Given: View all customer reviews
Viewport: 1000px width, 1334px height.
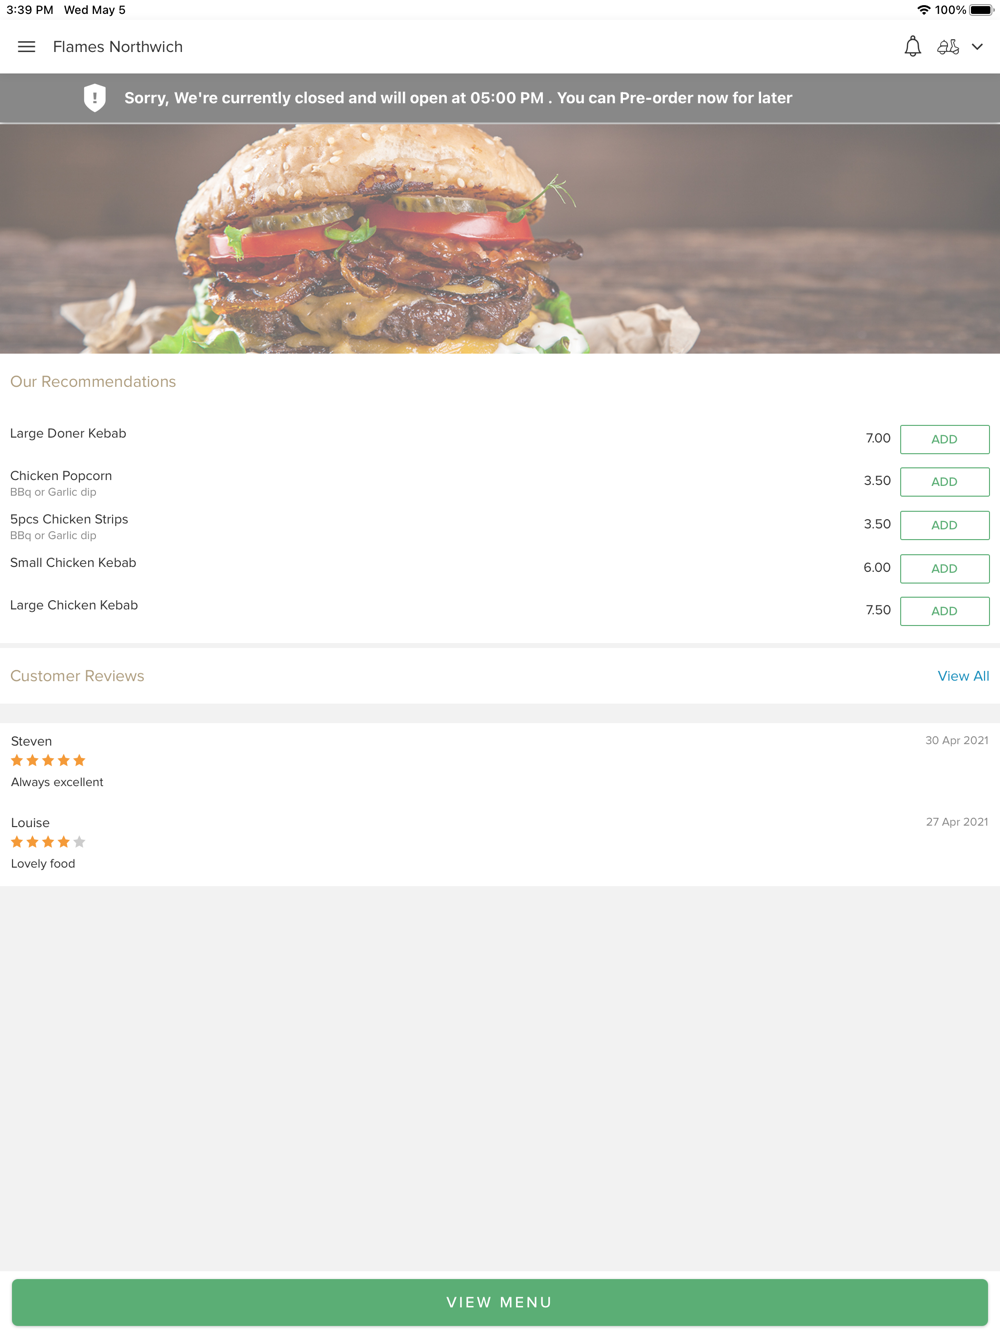Looking at the screenshot, I should [963, 676].
